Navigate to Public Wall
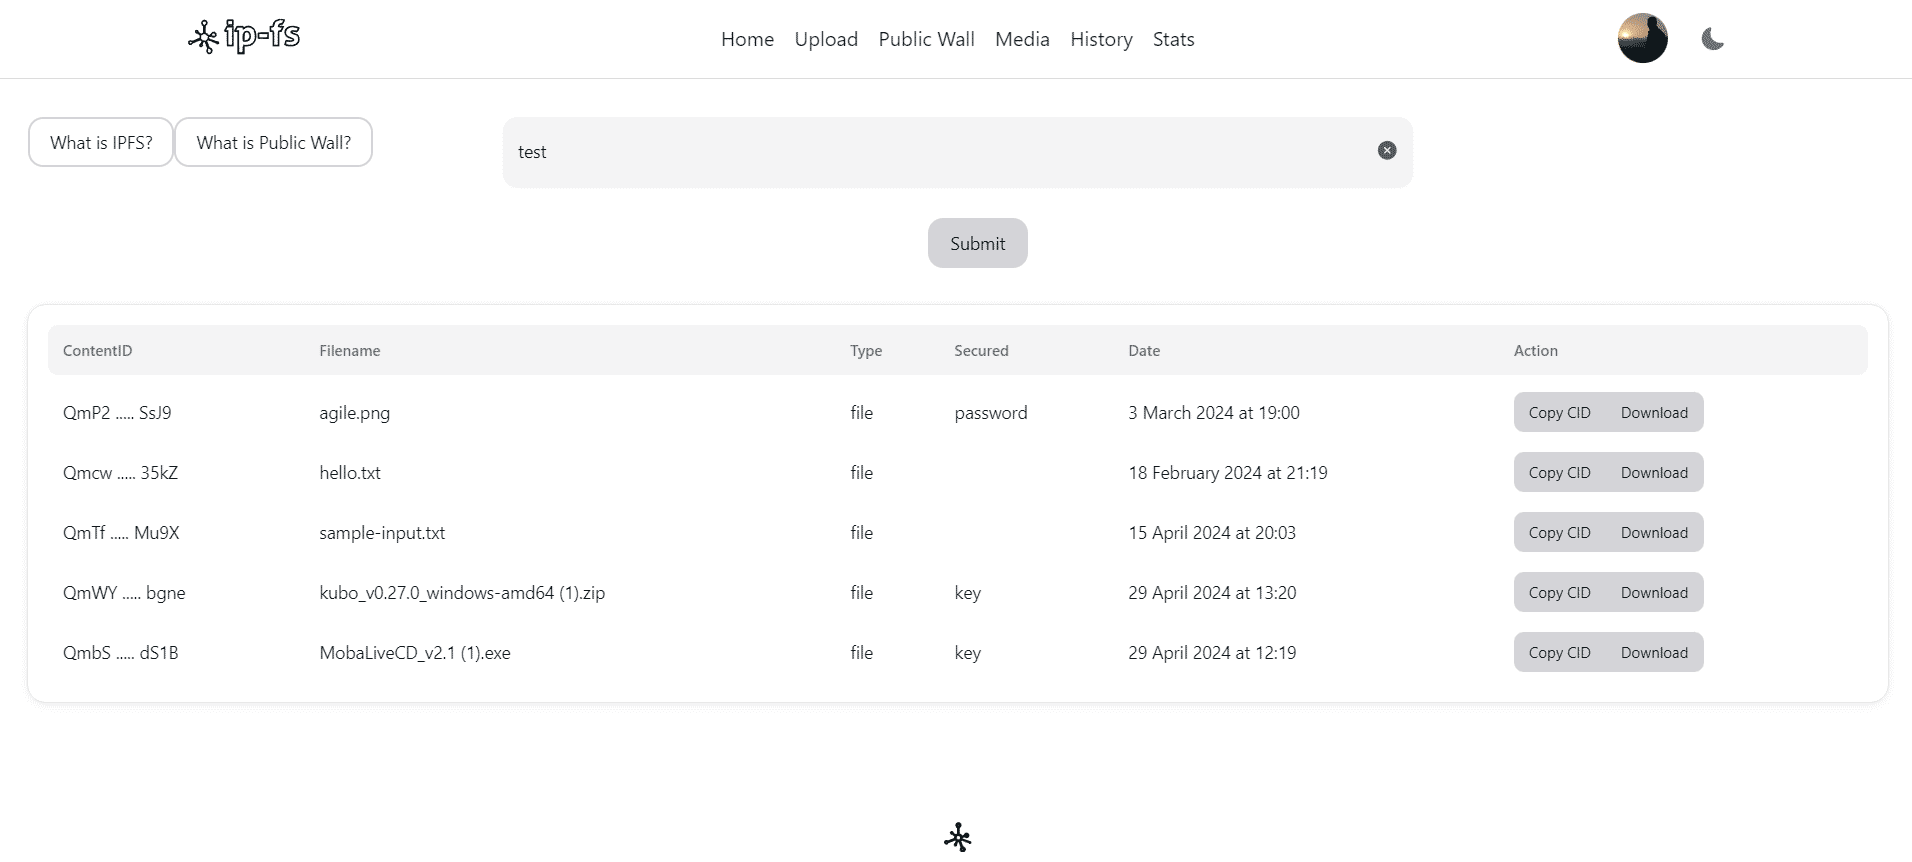The width and height of the screenshot is (1912, 862). tap(926, 39)
